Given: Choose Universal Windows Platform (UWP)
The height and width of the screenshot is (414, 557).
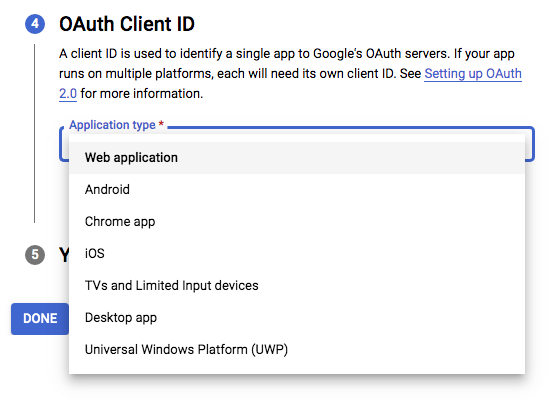Looking at the screenshot, I should pyautogui.click(x=297, y=350).
